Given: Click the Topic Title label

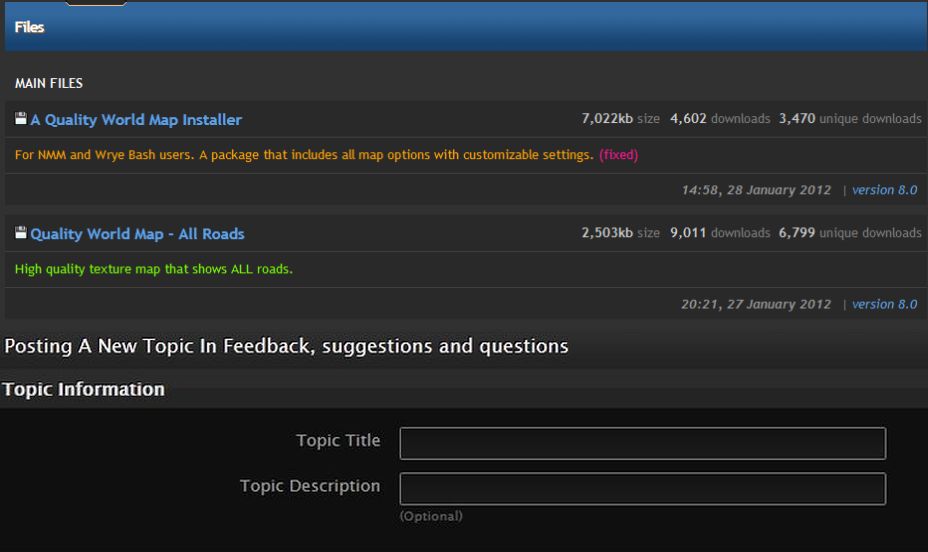Looking at the screenshot, I should click(x=339, y=440).
